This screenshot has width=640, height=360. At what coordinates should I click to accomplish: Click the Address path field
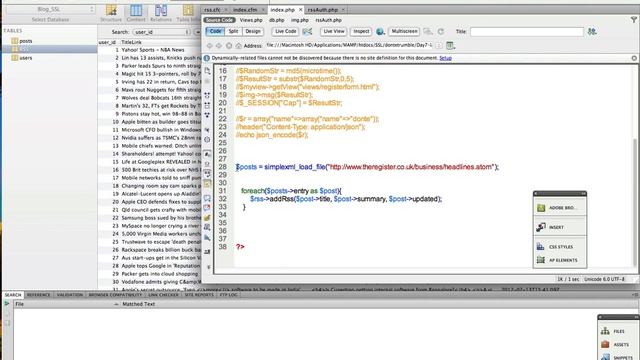tap(349, 45)
